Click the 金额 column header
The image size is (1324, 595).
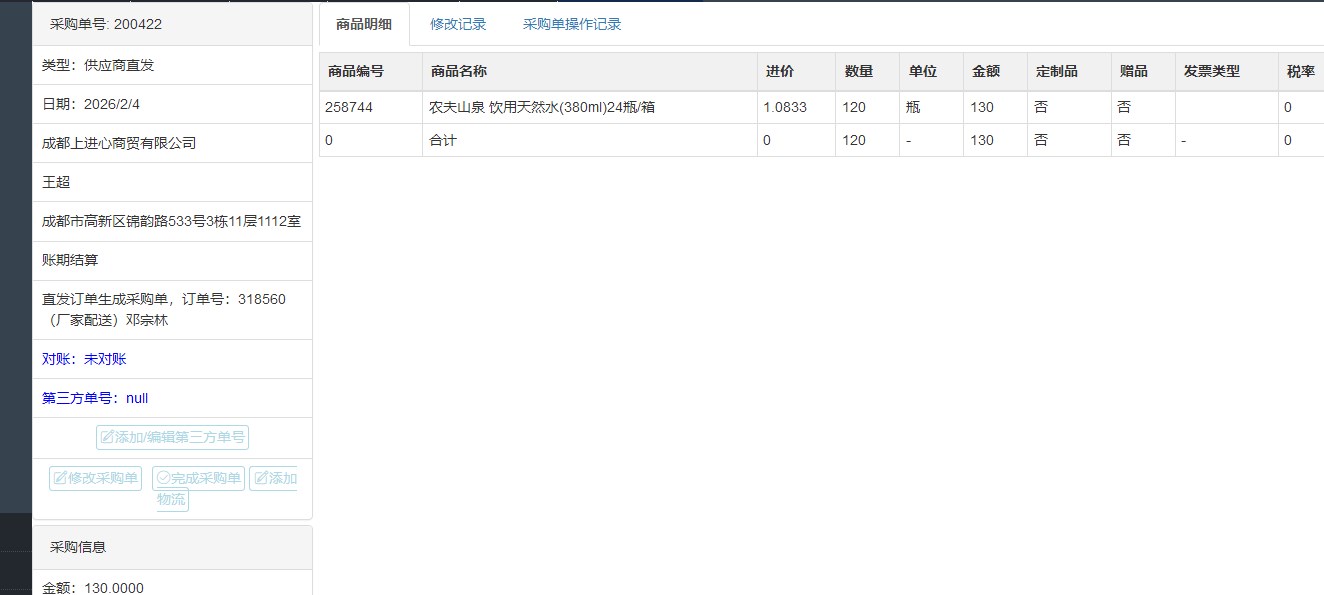click(x=986, y=71)
